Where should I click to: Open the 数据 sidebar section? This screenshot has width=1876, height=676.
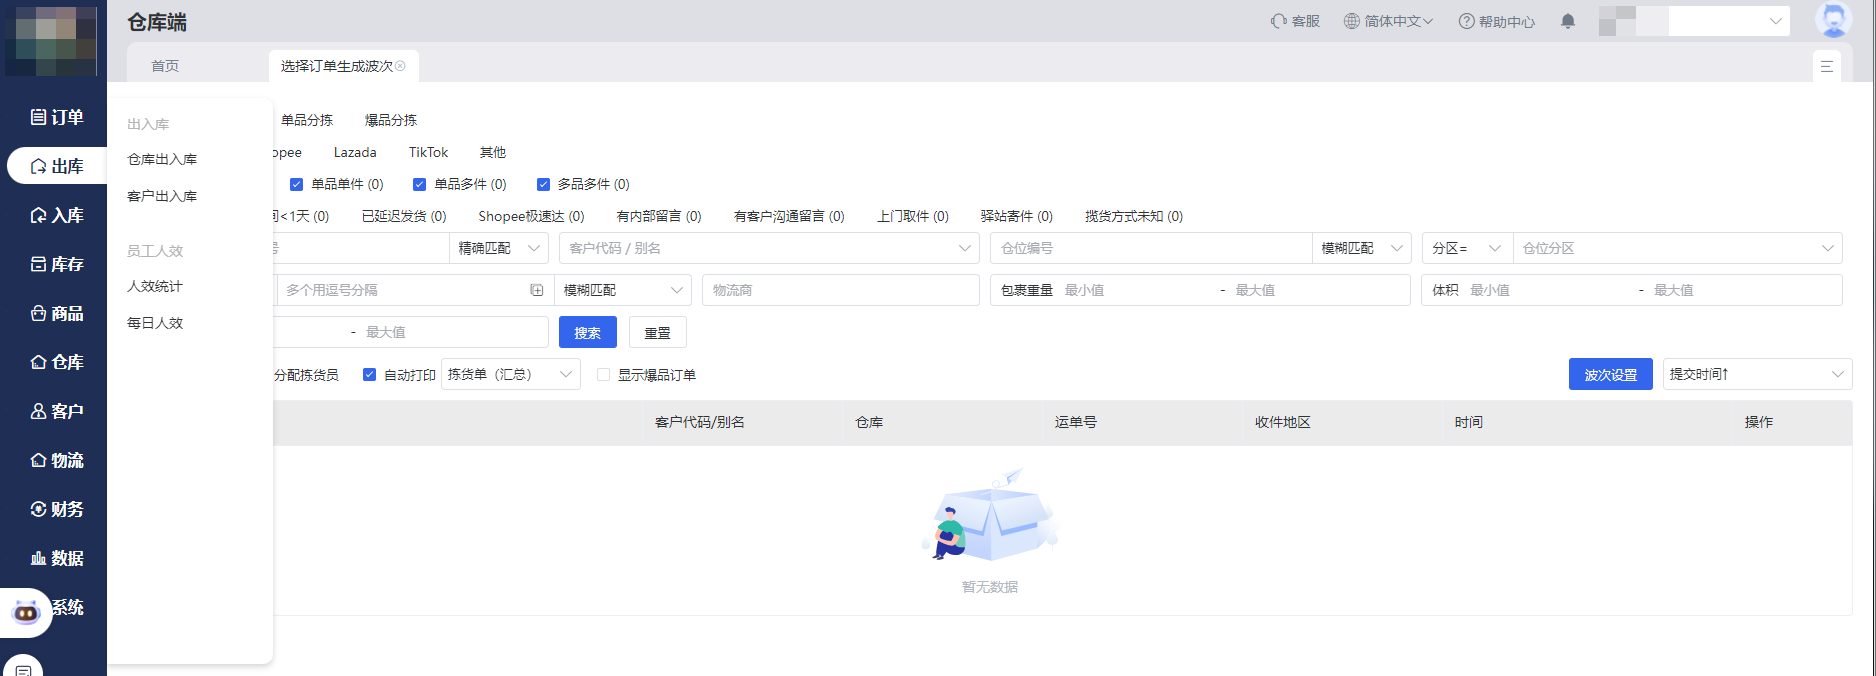(x=56, y=558)
